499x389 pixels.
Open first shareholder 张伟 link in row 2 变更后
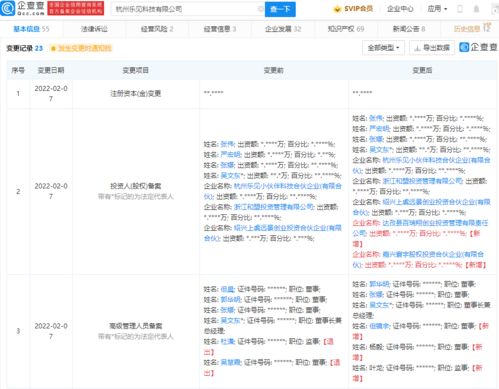tap(376, 118)
